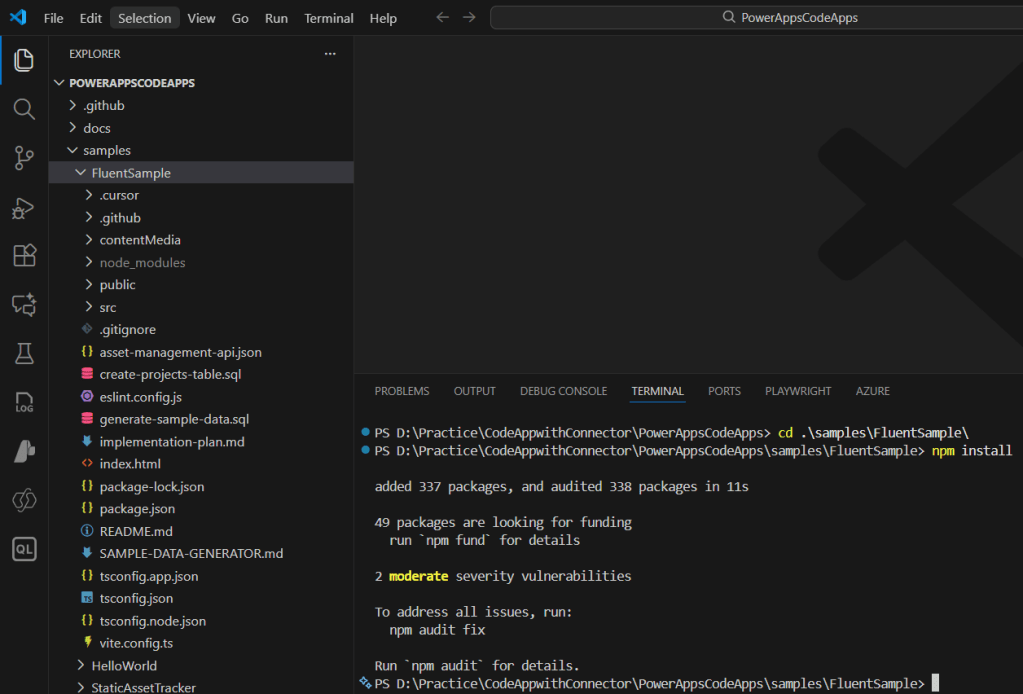
Task: Expand the src folder
Action: (x=108, y=307)
